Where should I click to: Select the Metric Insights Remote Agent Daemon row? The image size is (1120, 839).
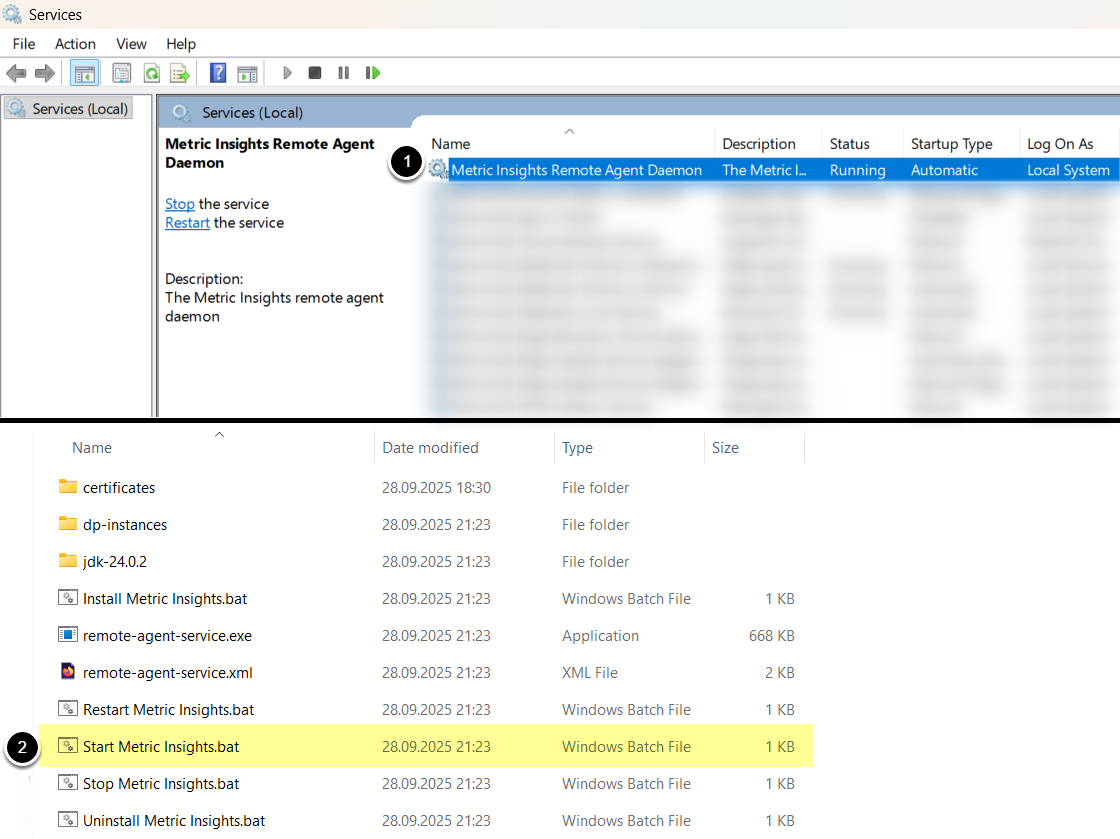576,170
